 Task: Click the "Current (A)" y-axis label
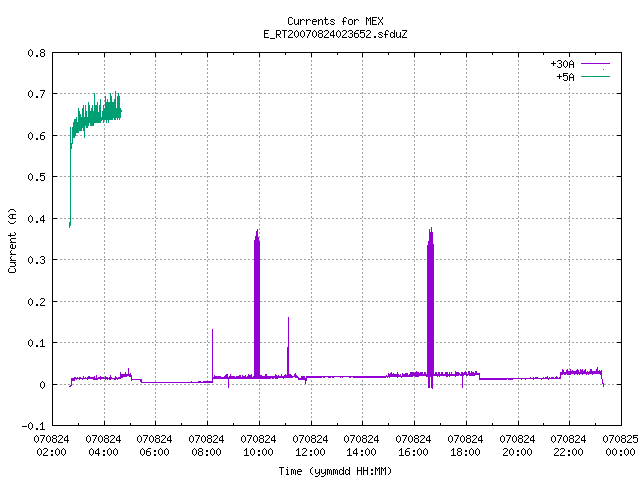click(x=12, y=240)
